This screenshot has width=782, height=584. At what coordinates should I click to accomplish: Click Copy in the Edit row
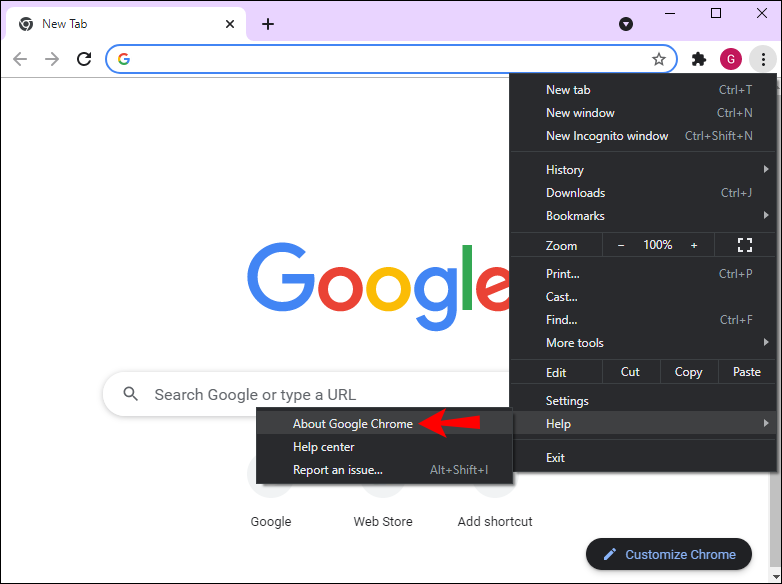689,372
